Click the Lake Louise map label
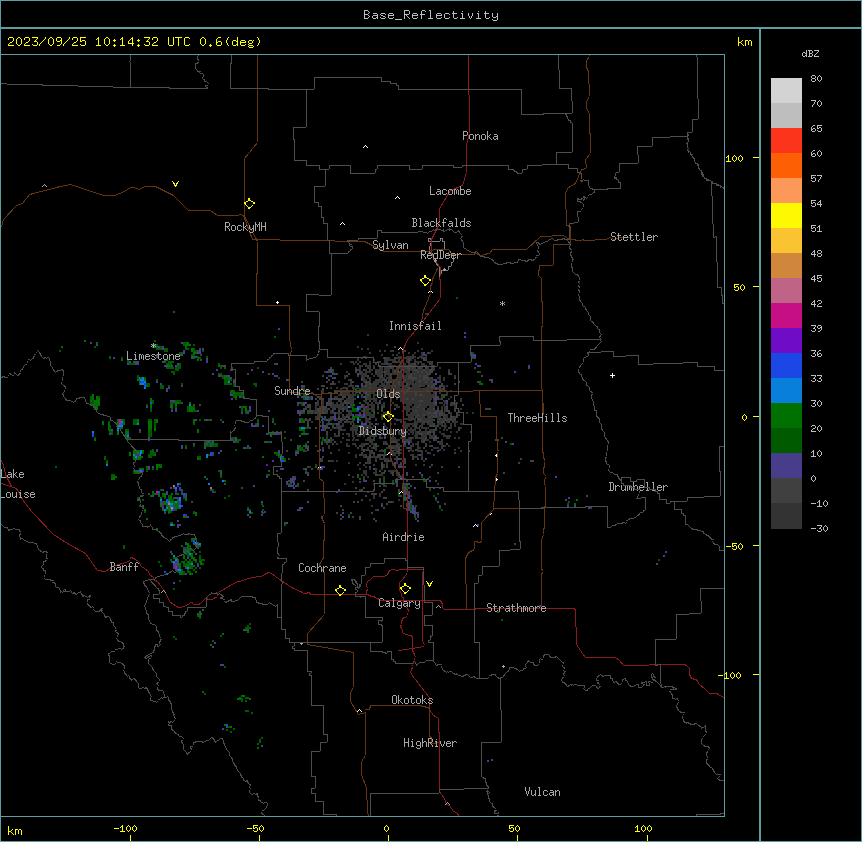This screenshot has height=842, width=862. tap(18, 484)
